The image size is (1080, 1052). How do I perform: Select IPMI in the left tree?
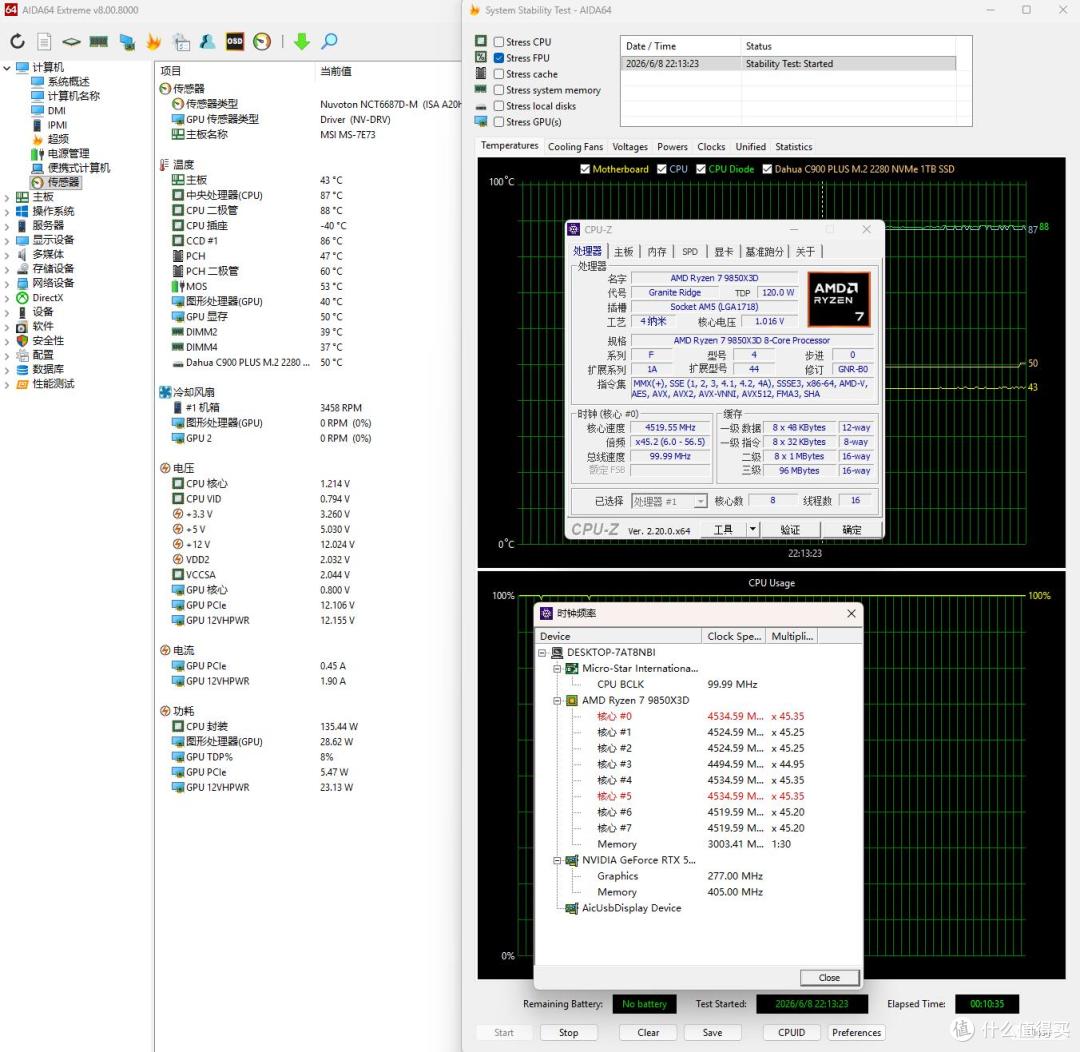tap(57, 125)
